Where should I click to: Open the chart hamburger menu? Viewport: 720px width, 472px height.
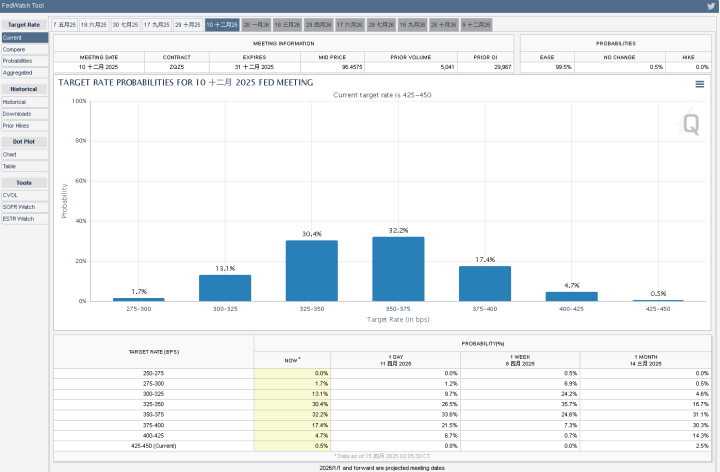pyautogui.click(x=700, y=85)
